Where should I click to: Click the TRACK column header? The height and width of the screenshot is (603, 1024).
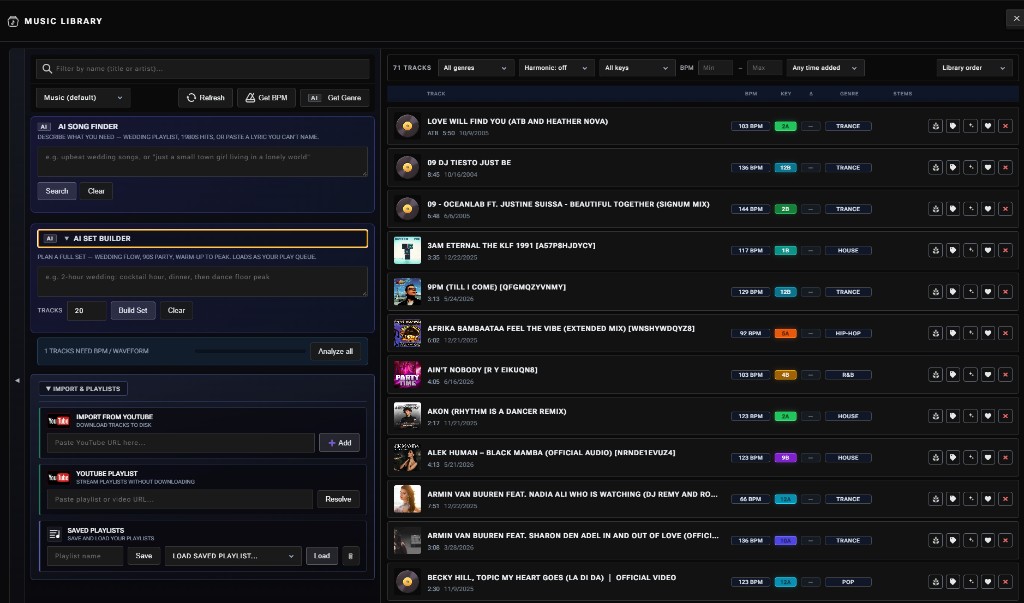[436, 93]
